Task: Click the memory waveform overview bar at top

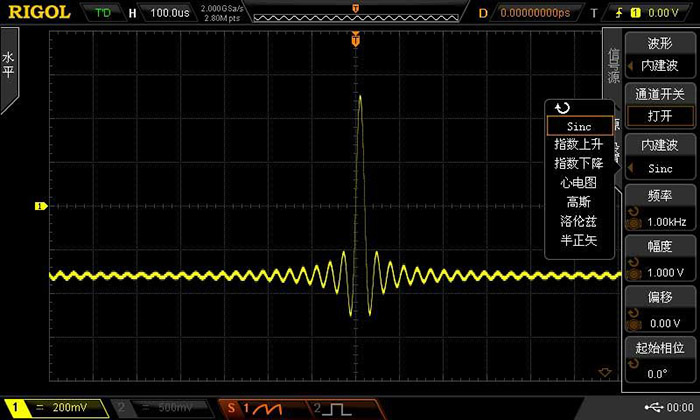Action: [x=356, y=13]
